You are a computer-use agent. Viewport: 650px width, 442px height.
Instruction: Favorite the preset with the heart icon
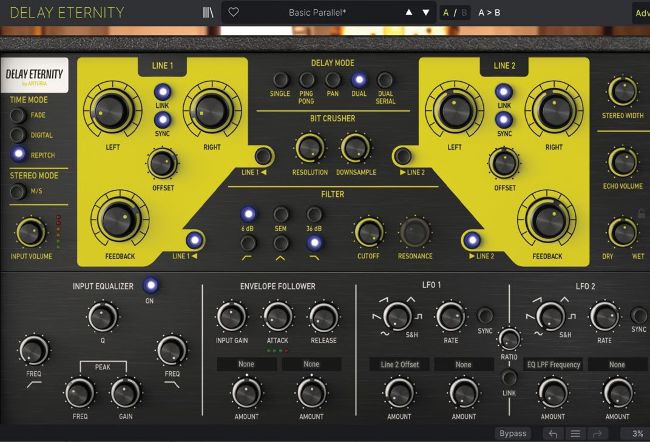tap(233, 12)
